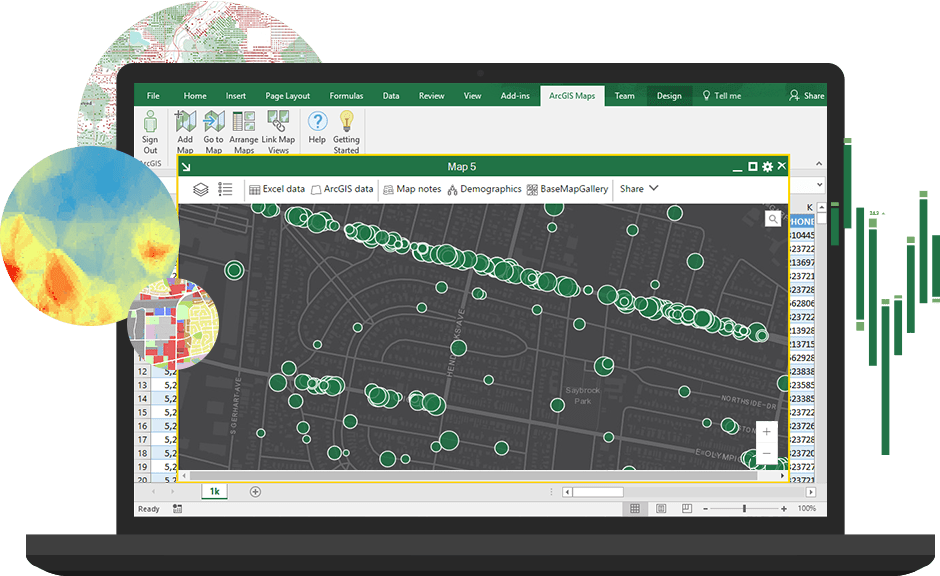The width and height of the screenshot is (940, 576).
Task: Click the worksheet vertical scroll up arrow
Action: 821,207
